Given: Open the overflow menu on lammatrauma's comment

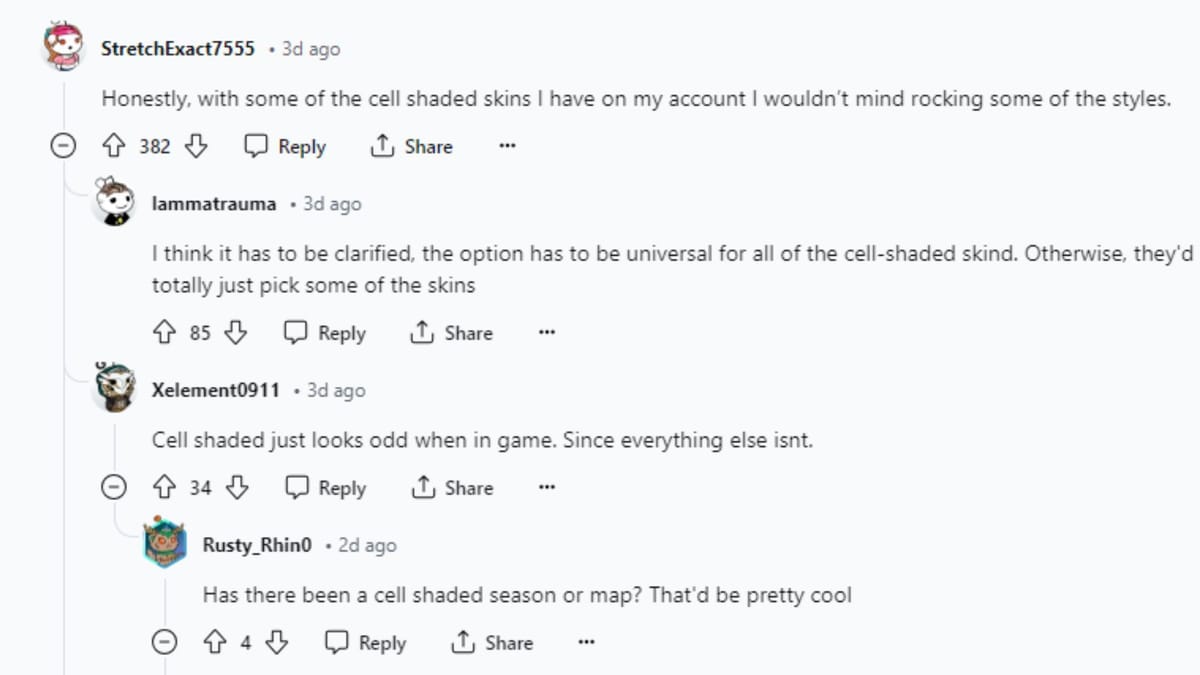Looking at the screenshot, I should point(546,332).
